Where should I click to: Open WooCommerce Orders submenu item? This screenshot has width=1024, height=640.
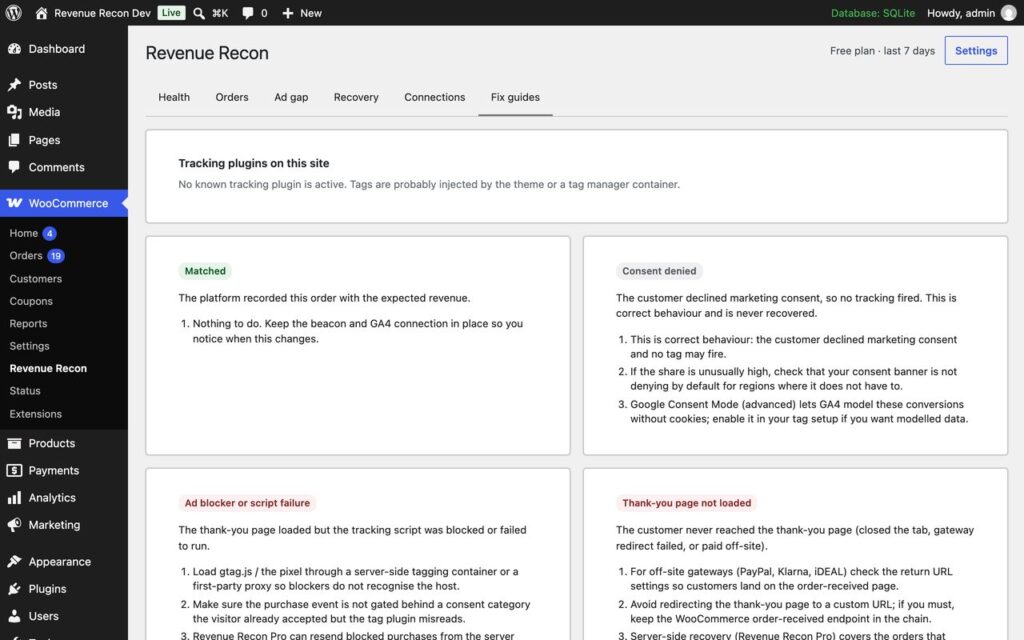tap(25, 256)
